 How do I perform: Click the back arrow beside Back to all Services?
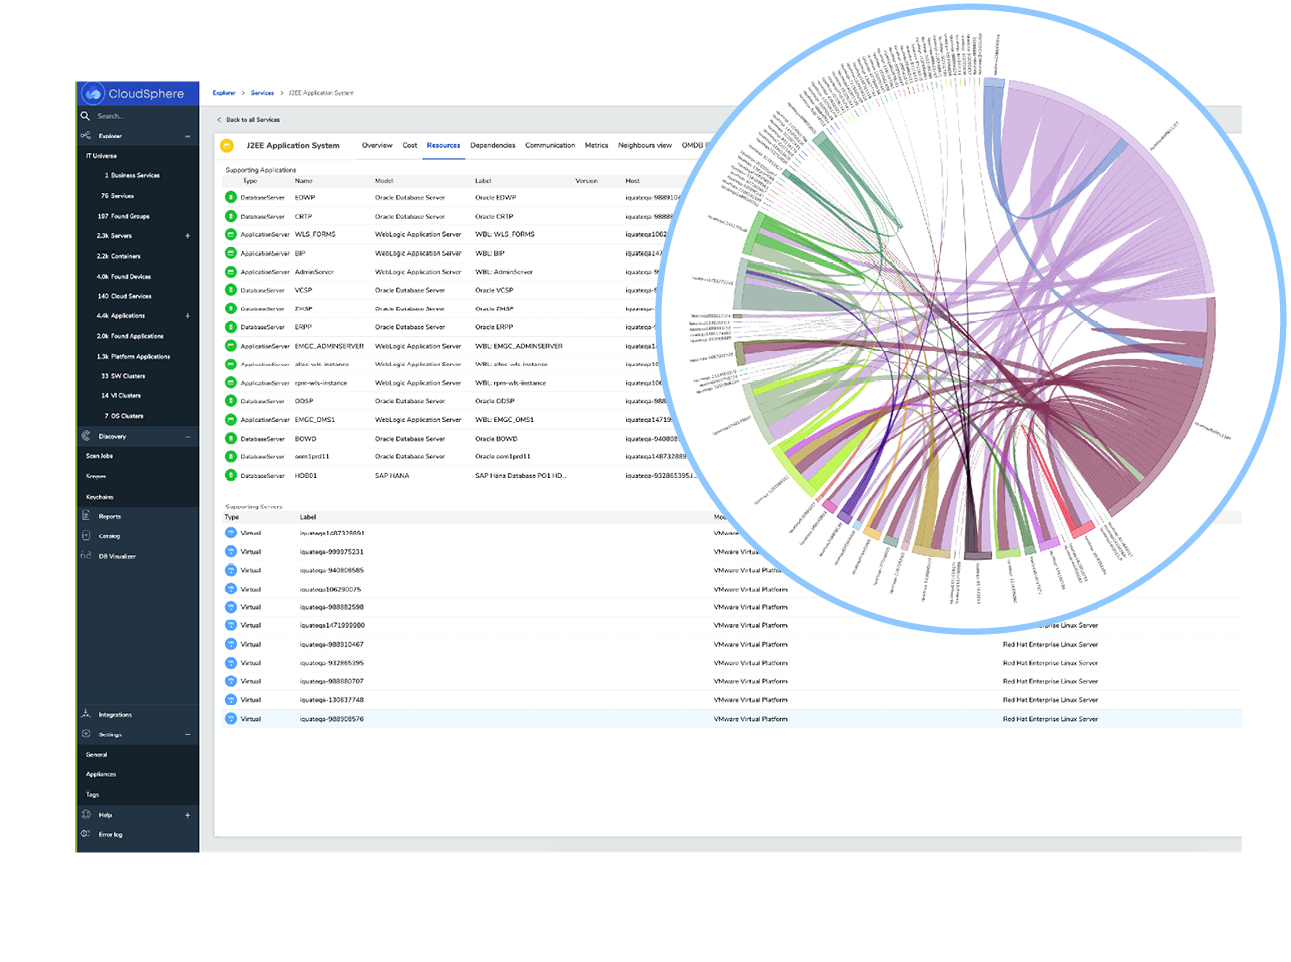point(219,120)
